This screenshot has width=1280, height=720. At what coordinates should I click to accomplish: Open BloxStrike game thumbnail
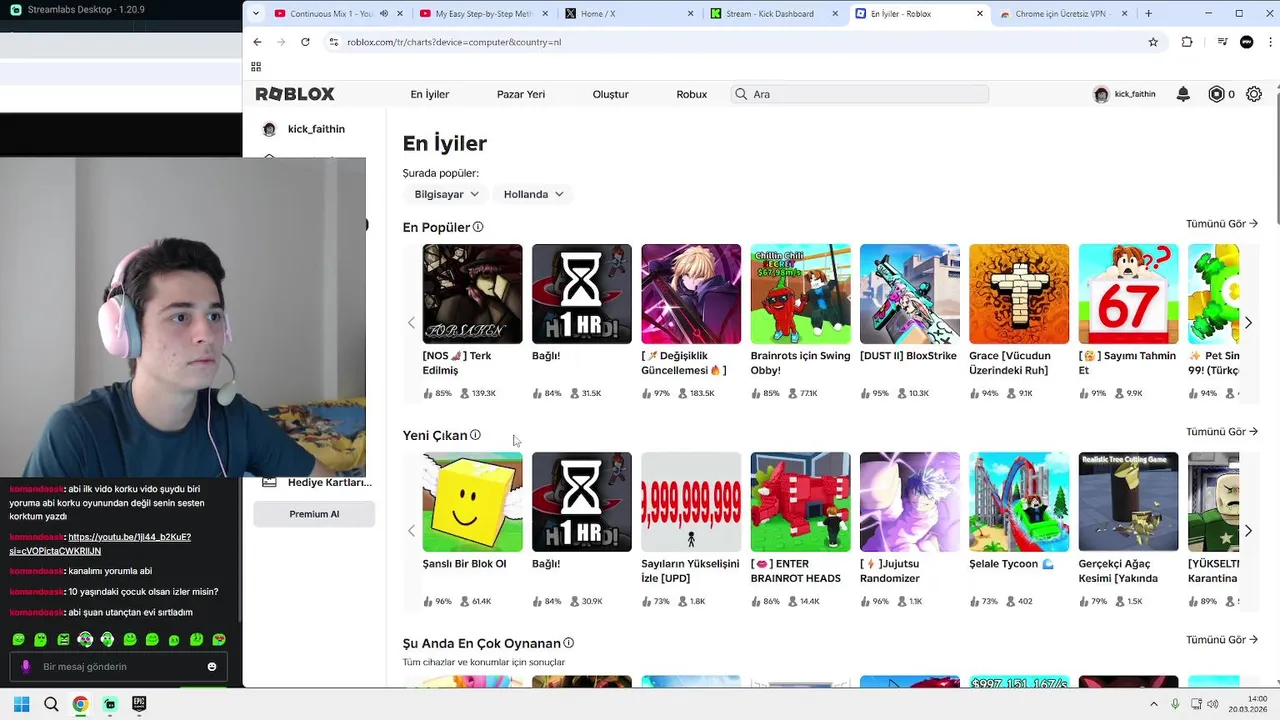click(909, 294)
